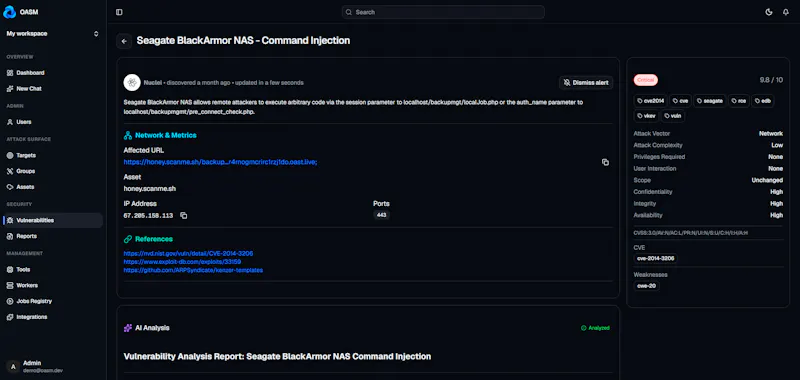The width and height of the screenshot is (800, 380).
Task: Click the Dashboard grid icon
Action: coord(10,73)
